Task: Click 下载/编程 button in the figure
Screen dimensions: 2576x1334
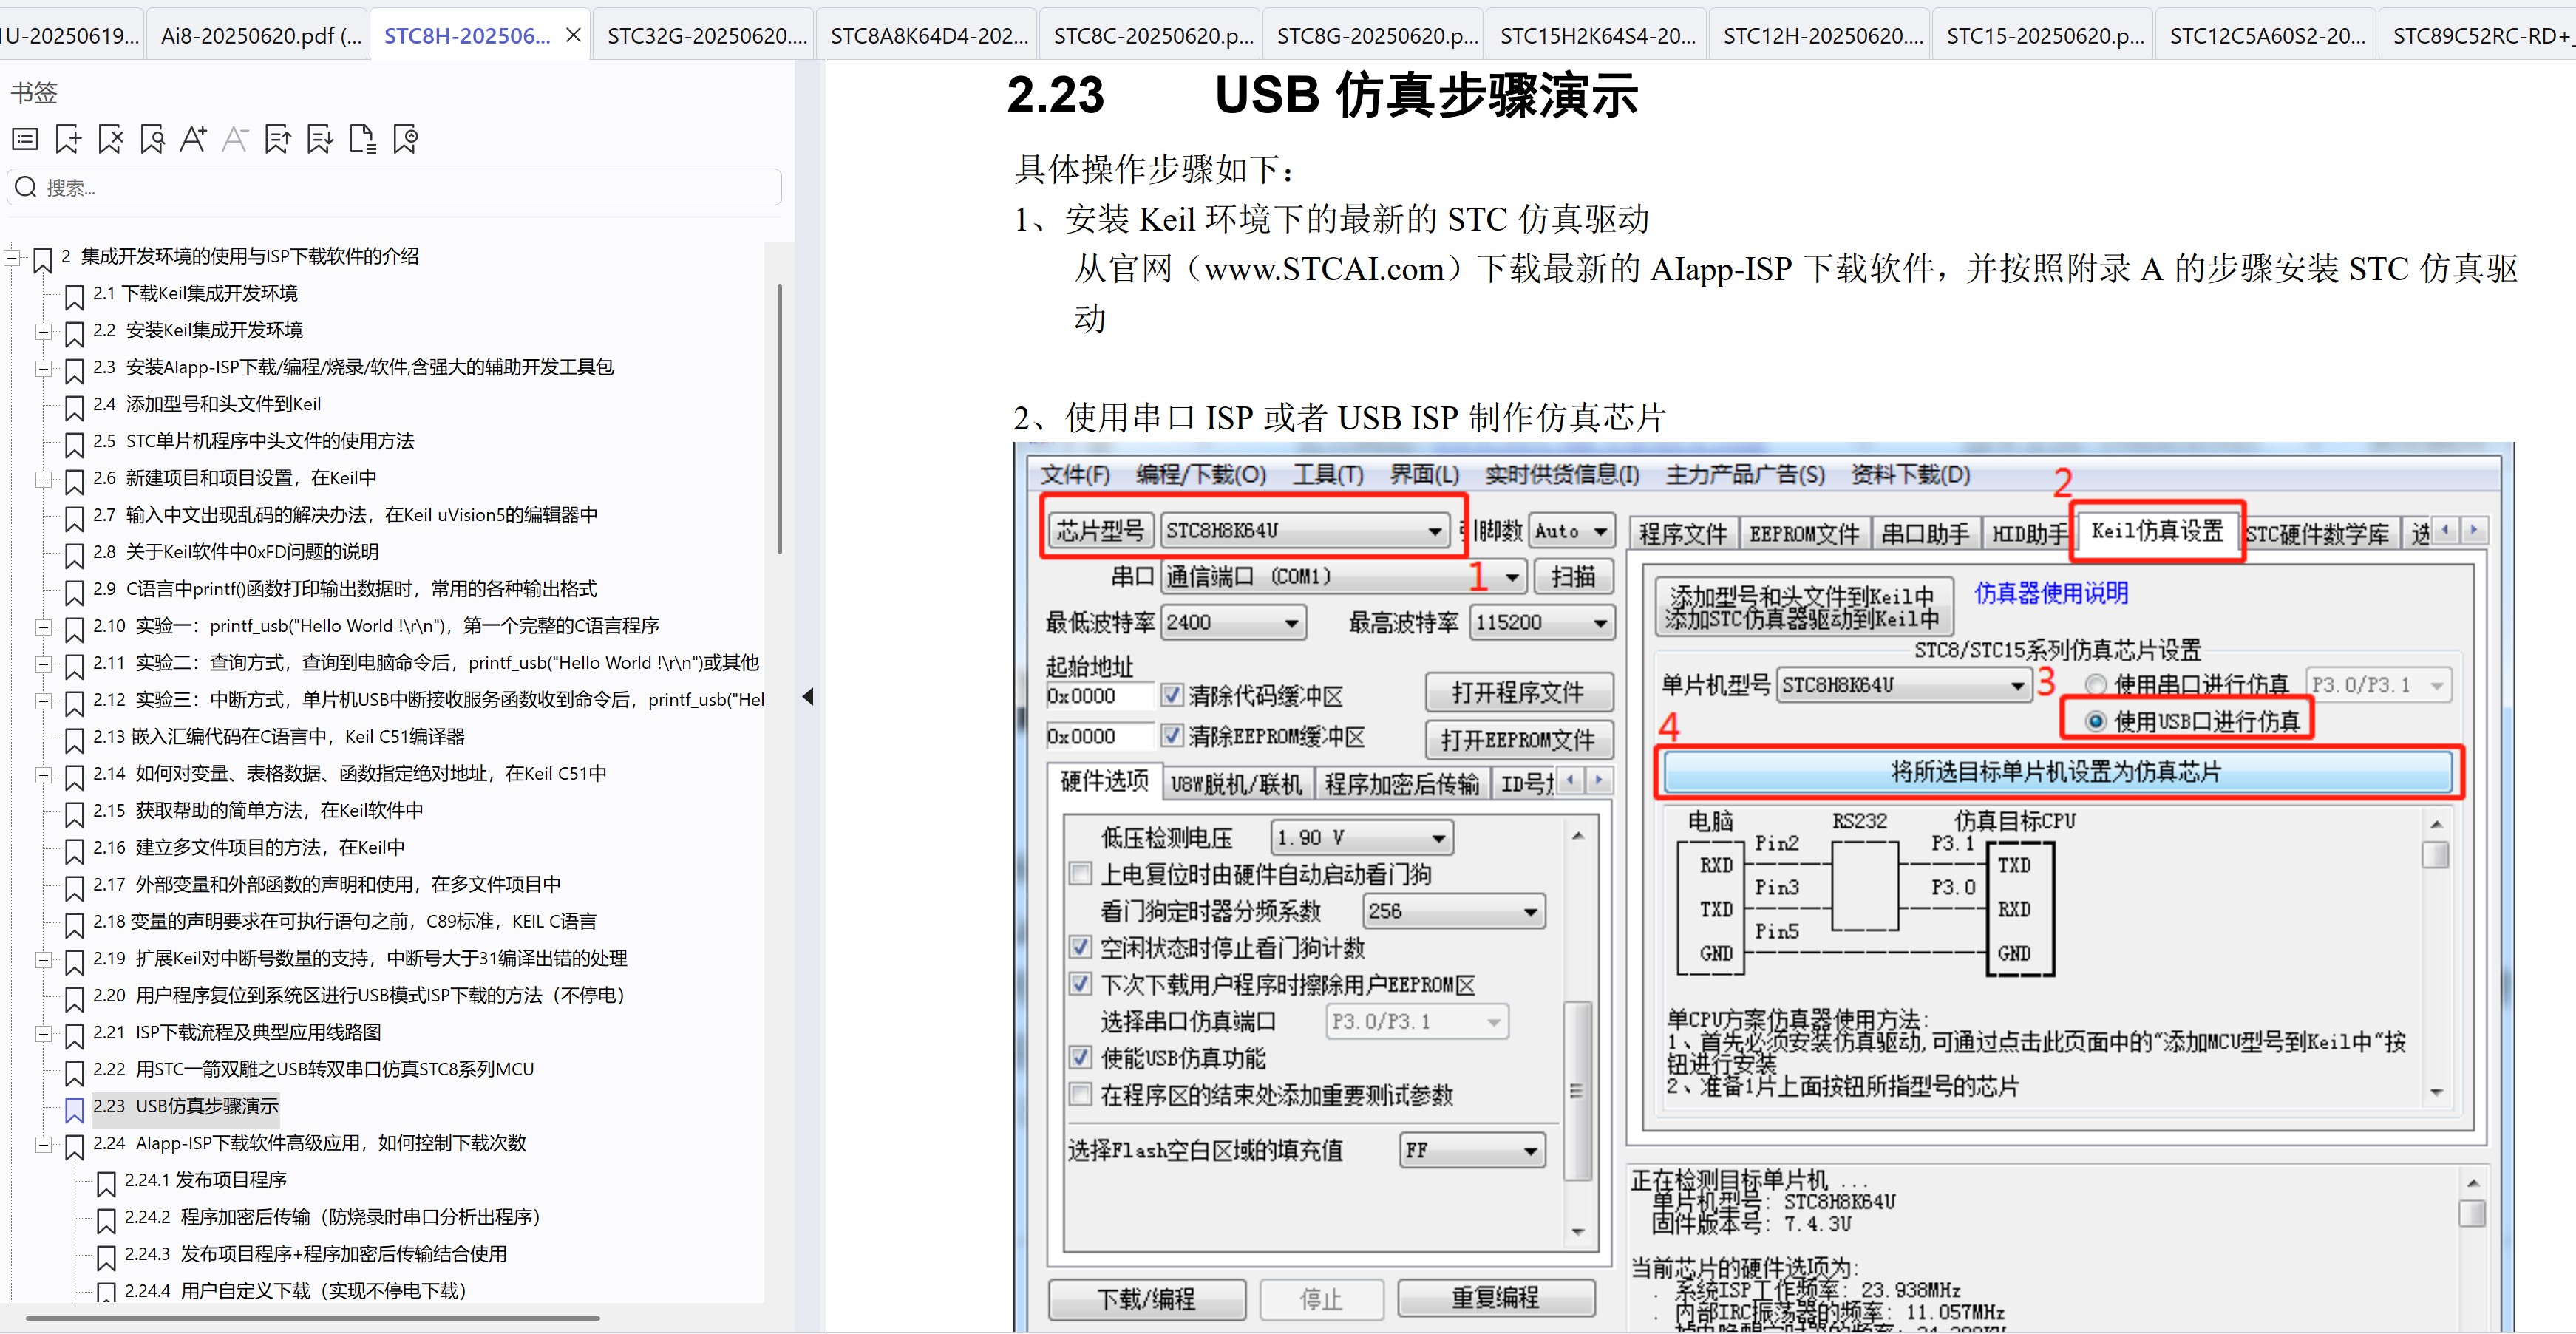Action: [x=1147, y=1299]
